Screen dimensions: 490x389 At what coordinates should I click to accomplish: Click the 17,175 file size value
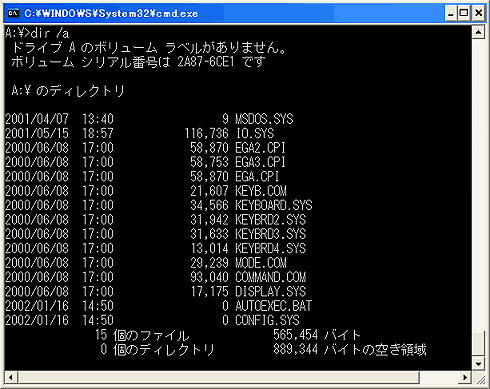pos(210,291)
